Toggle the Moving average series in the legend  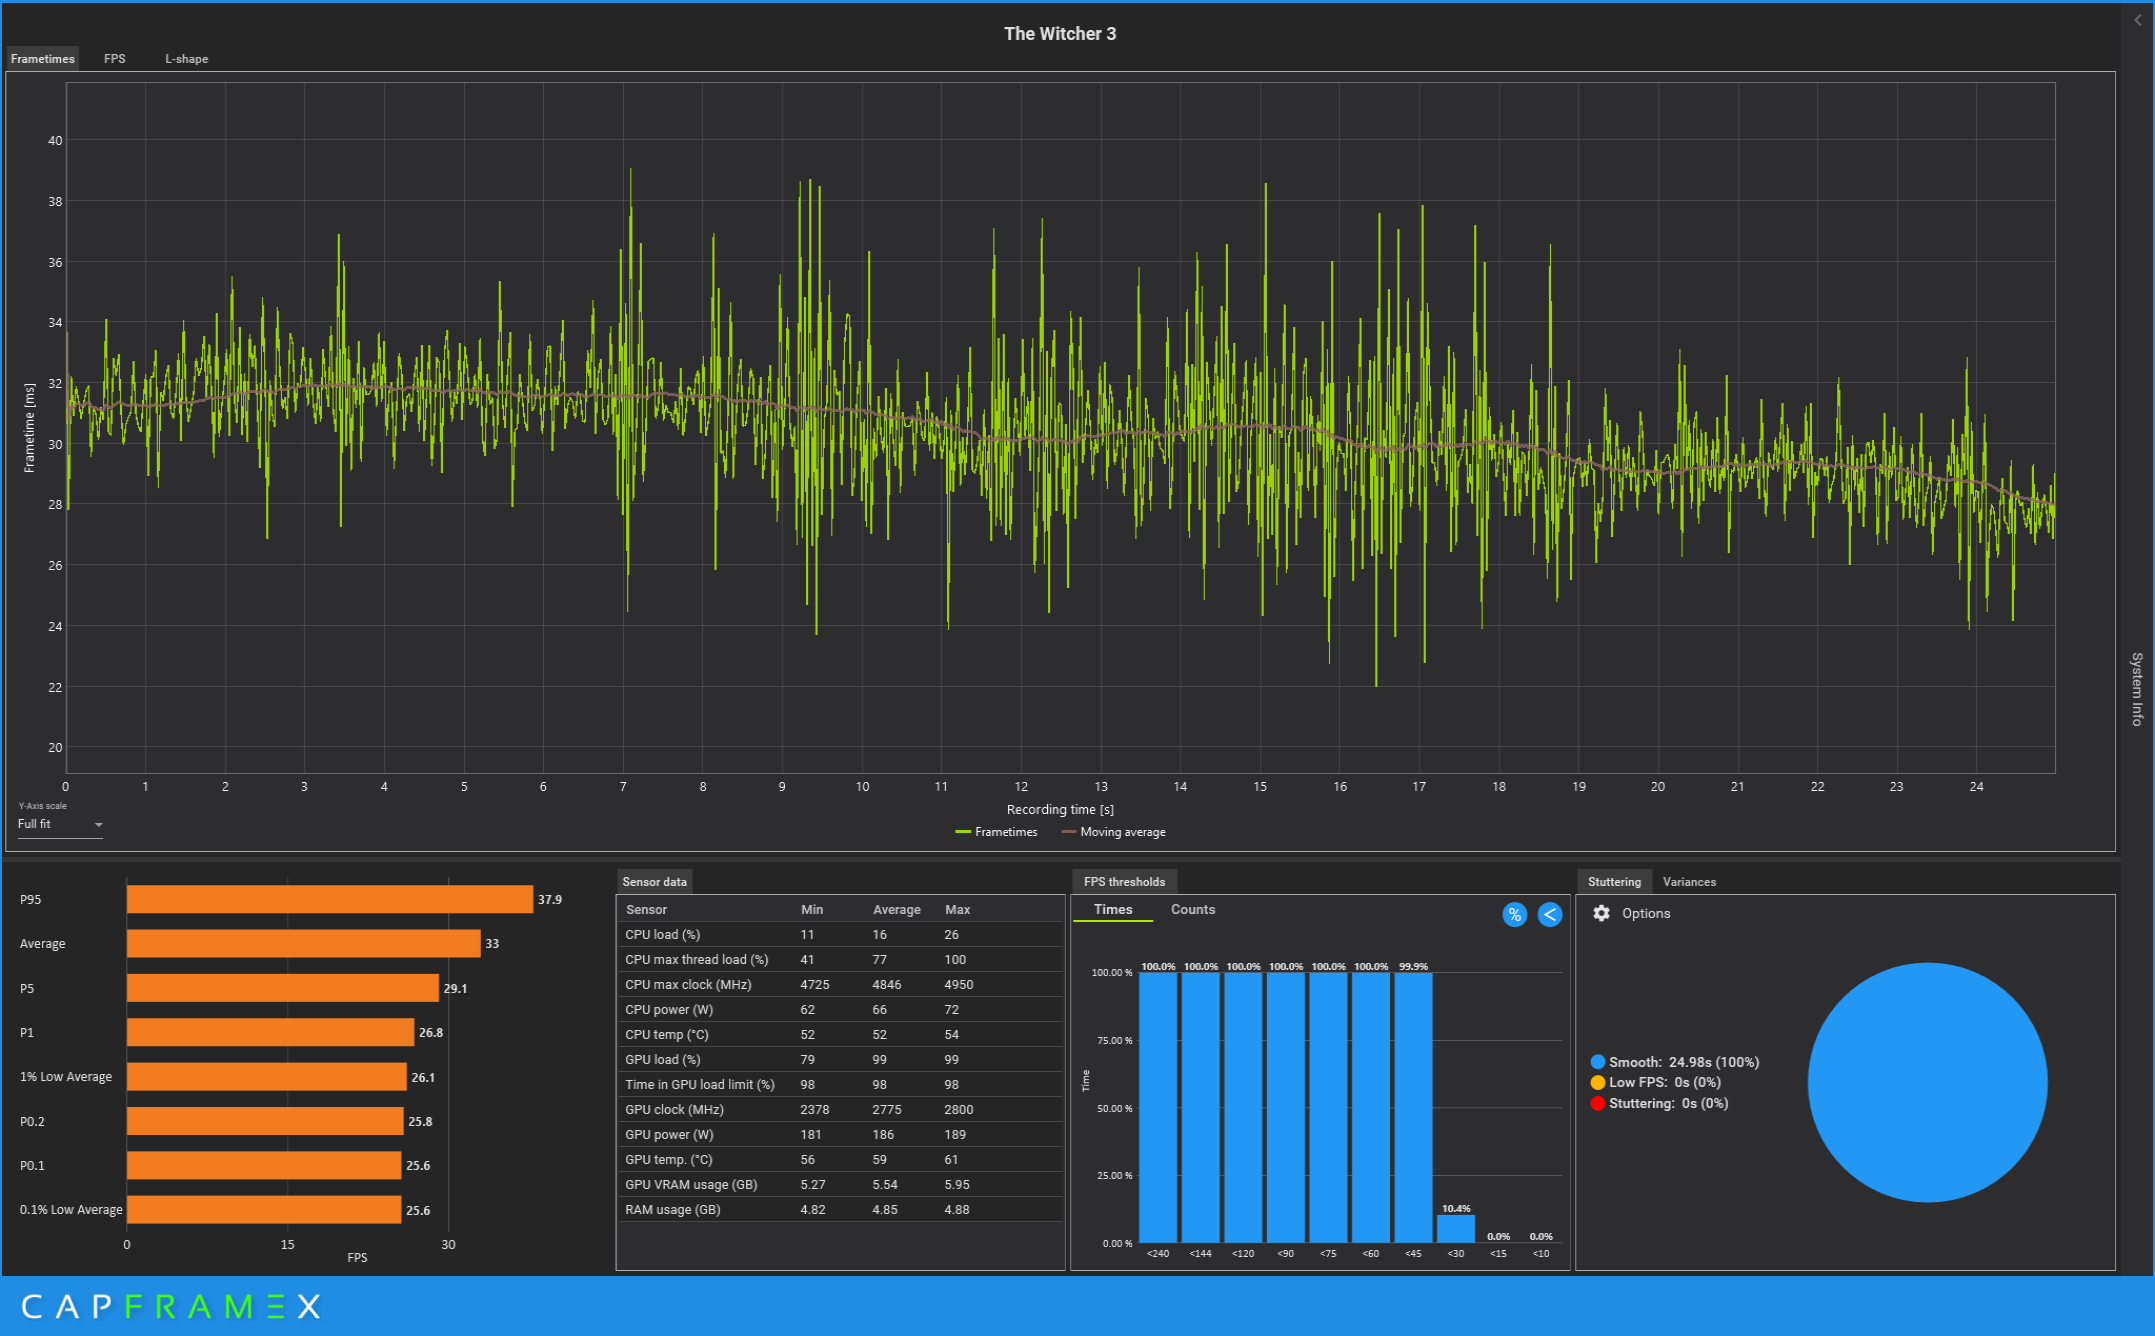click(x=1113, y=832)
